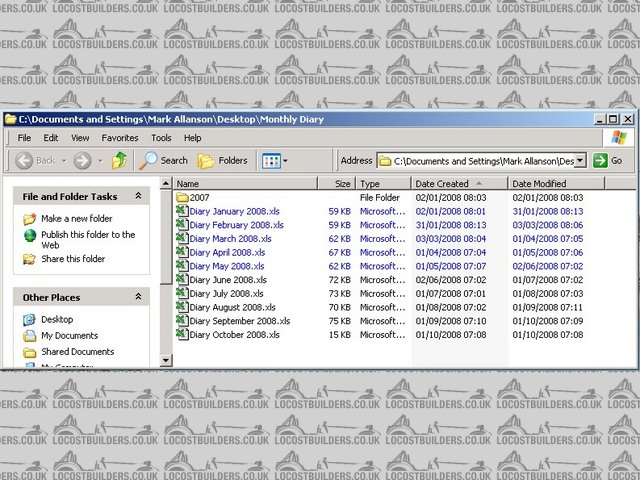Screen dimensions: 640x480
Task: Open the File menu
Action: 24,138
